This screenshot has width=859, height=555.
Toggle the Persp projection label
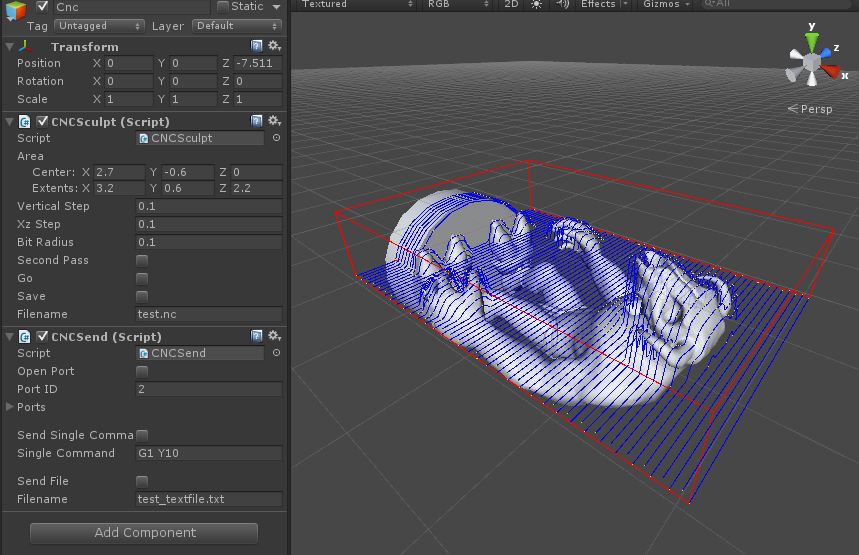[810, 109]
